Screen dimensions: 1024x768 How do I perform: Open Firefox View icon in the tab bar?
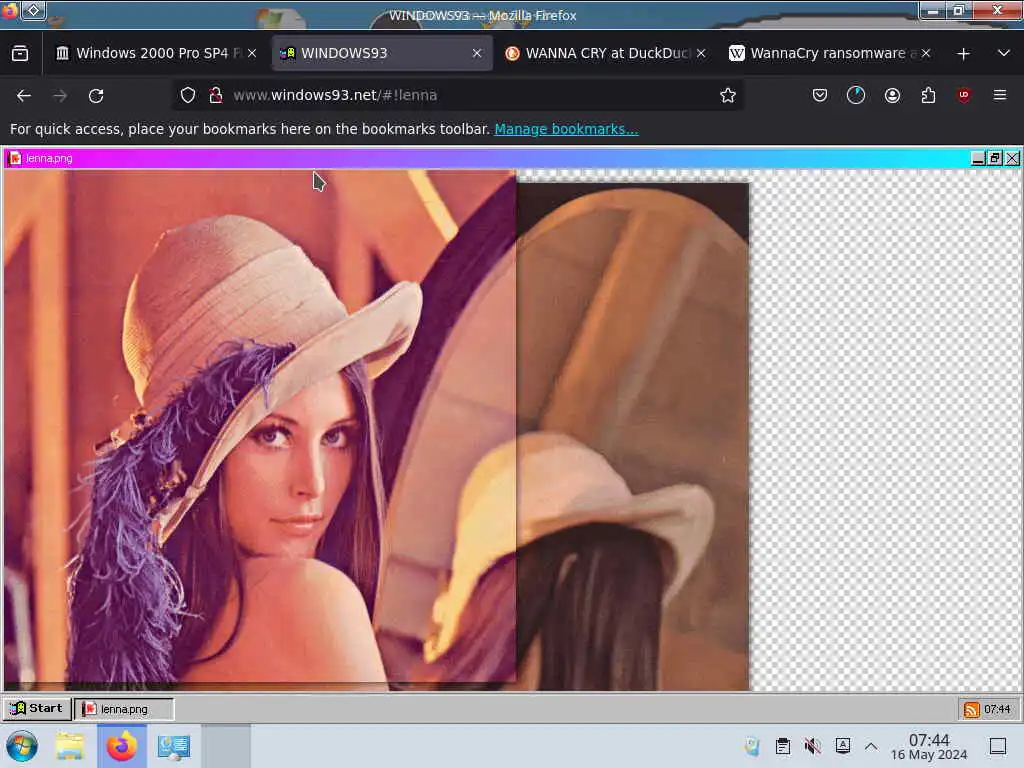tap(20, 54)
